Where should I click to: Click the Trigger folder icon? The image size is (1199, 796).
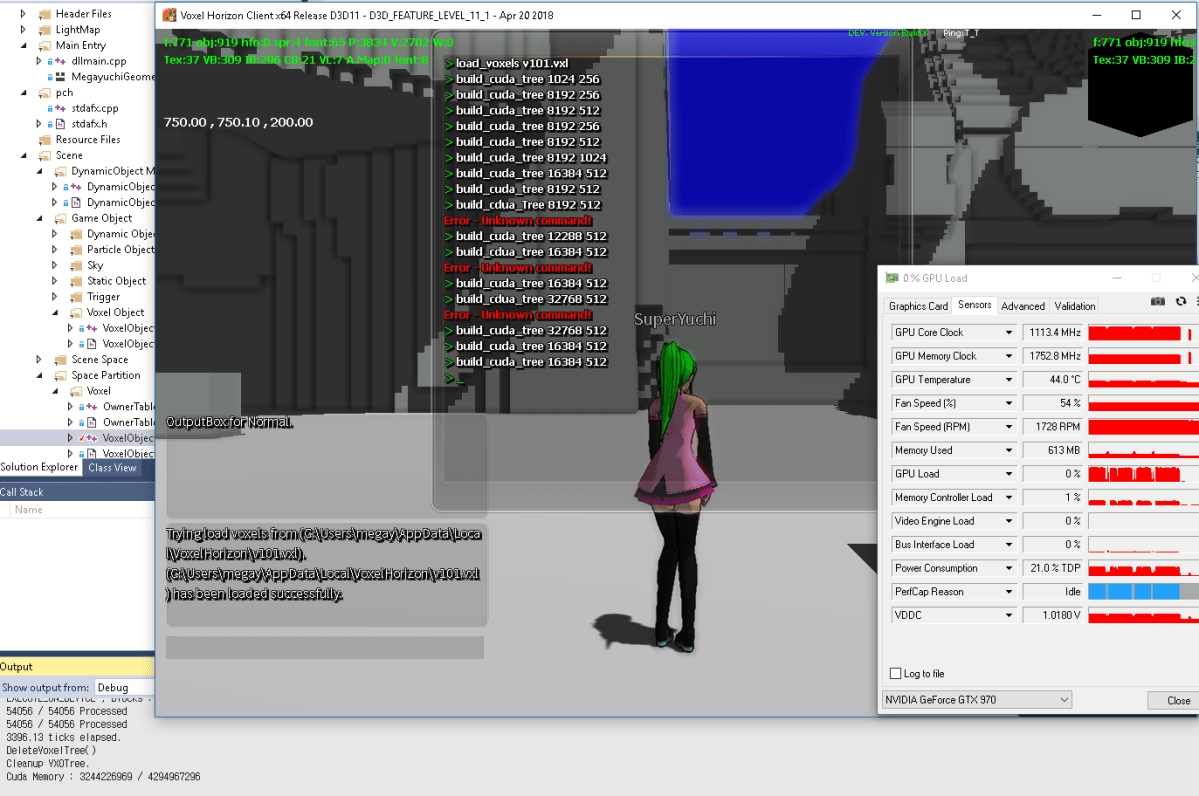(x=76, y=297)
